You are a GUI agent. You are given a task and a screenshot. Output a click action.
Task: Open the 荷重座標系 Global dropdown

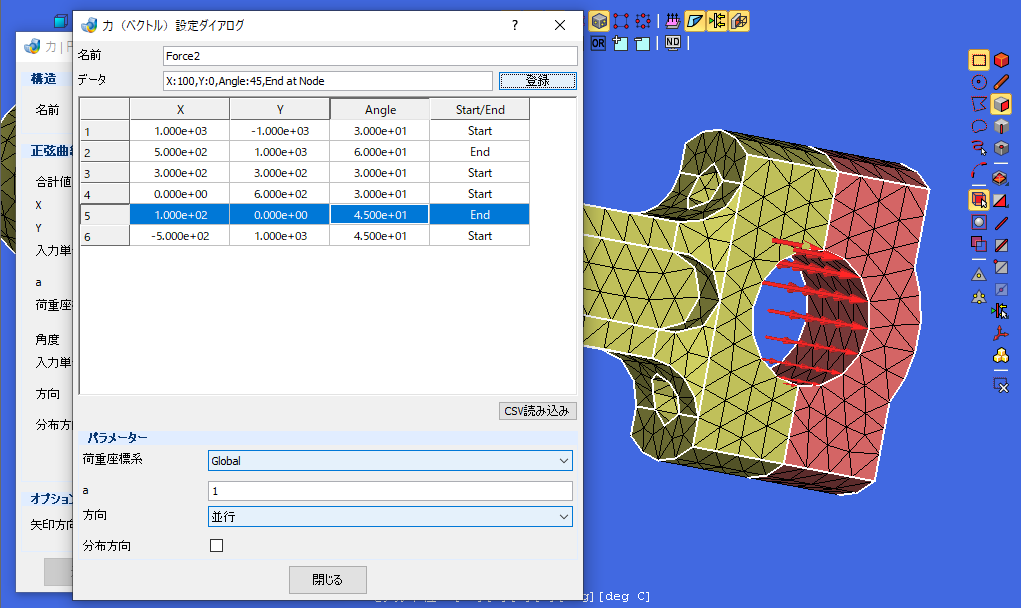coord(390,460)
